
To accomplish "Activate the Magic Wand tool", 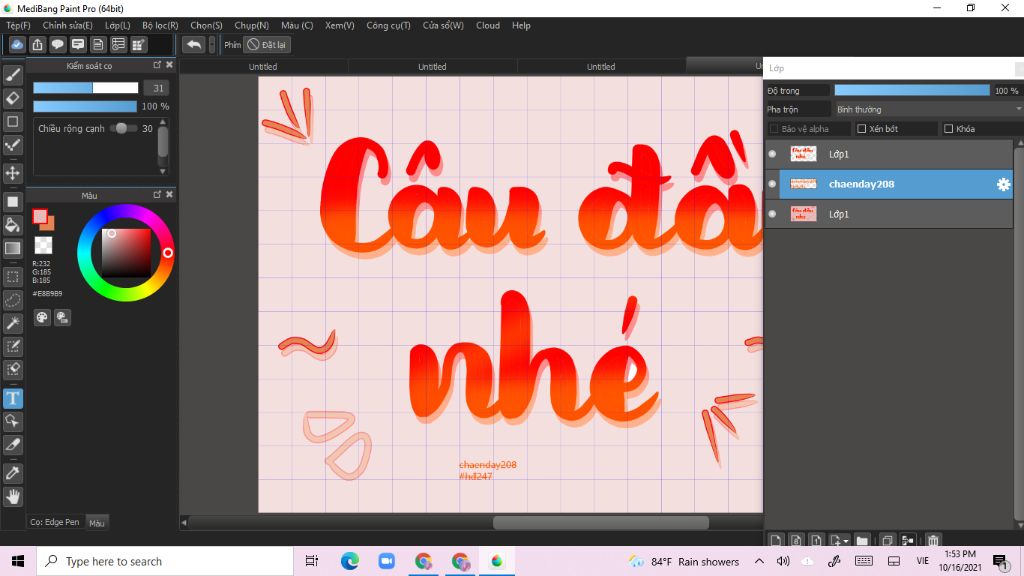I will pos(12,323).
